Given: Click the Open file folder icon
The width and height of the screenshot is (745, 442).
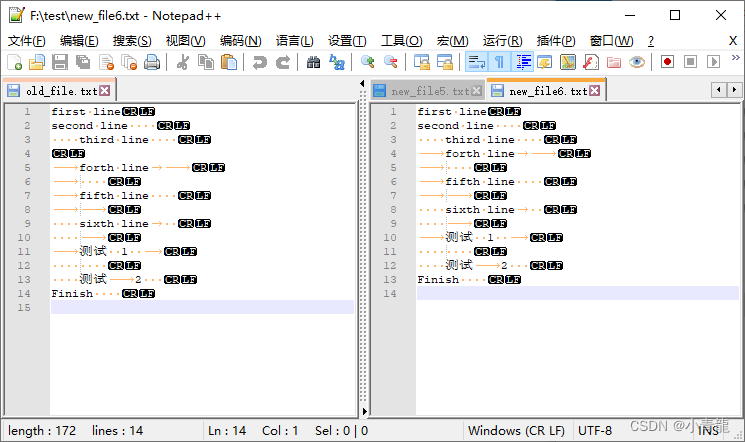Looking at the screenshot, I should pyautogui.click(x=37, y=62).
